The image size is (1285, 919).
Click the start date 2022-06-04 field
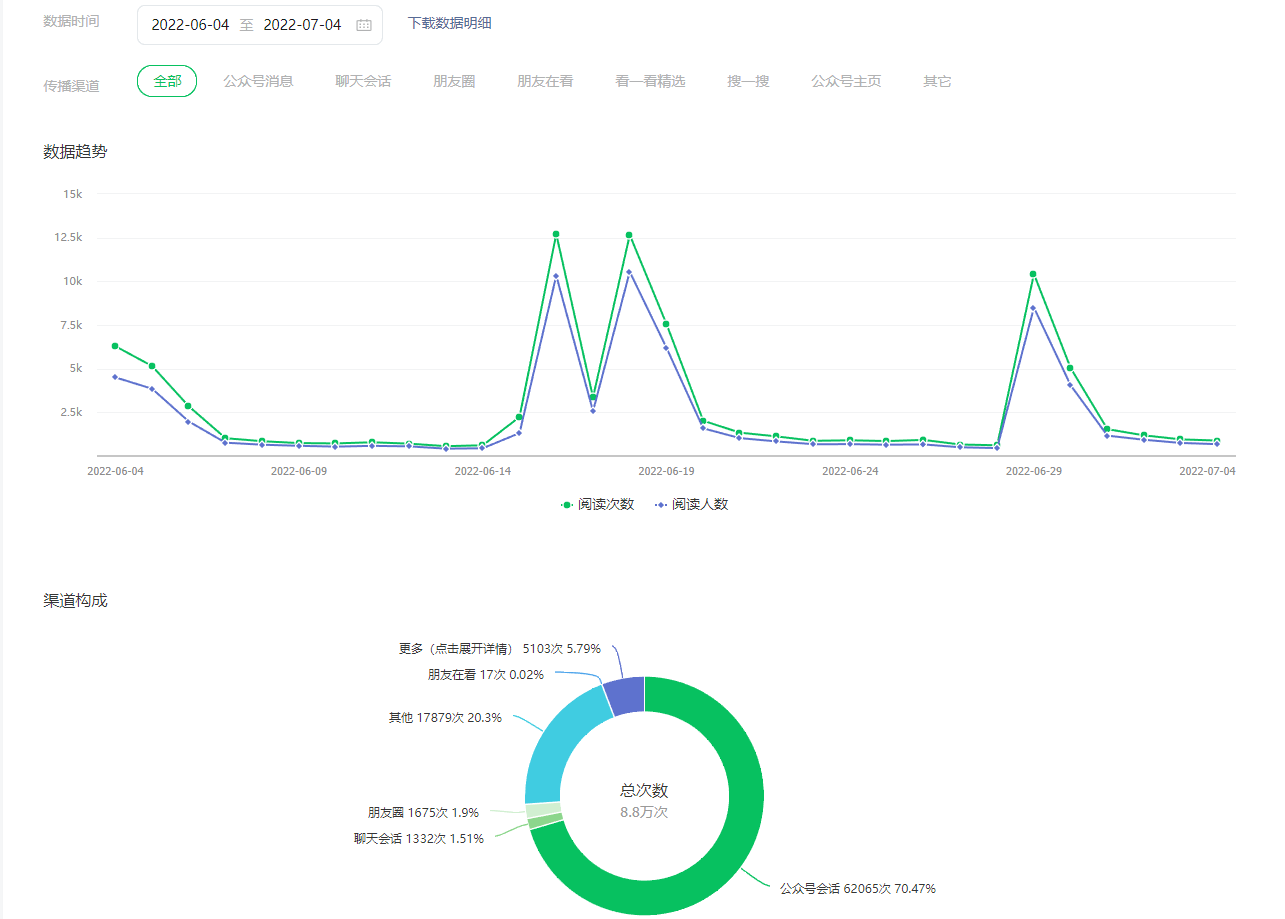coord(190,25)
